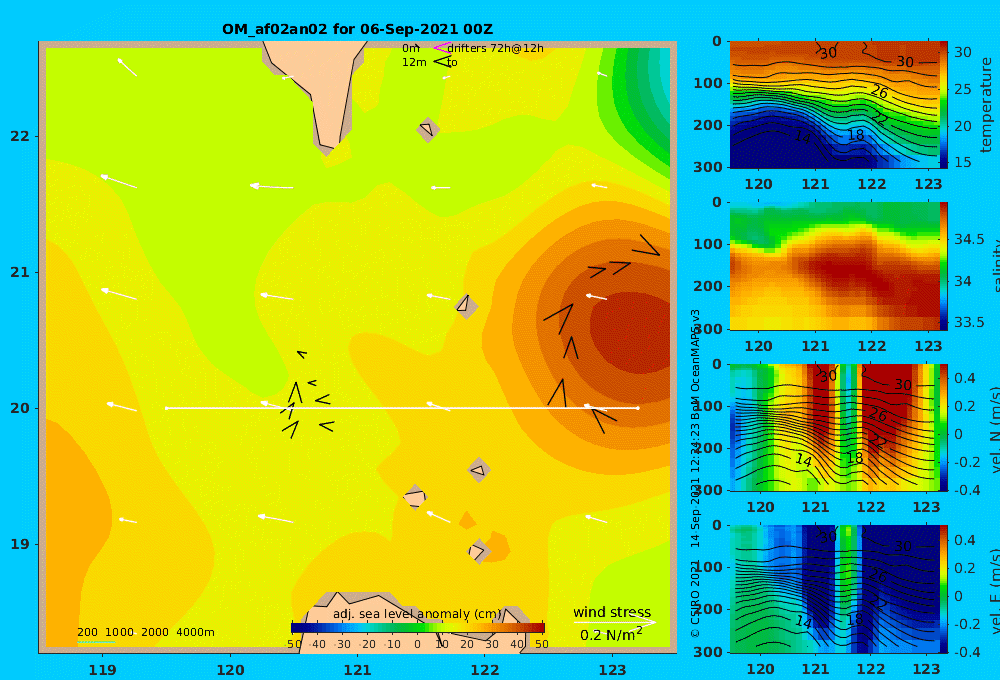
Task: Click the '12m' legend label
Action: click(414, 63)
